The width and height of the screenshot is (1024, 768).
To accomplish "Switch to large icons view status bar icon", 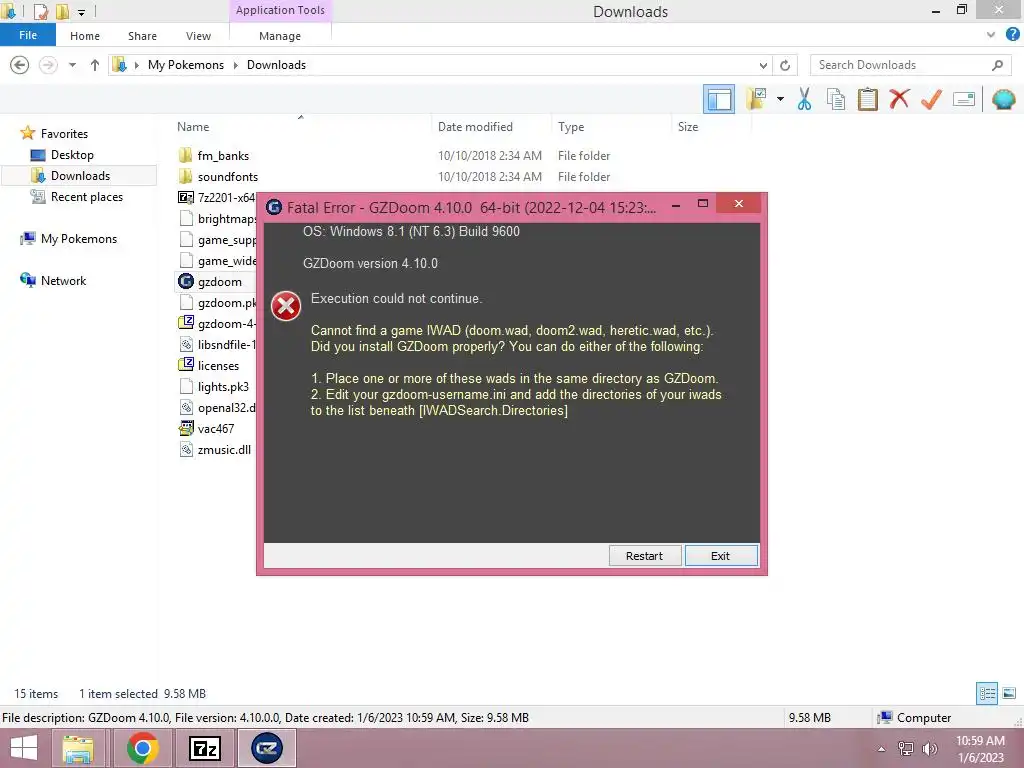I will pyautogui.click(x=1009, y=693).
